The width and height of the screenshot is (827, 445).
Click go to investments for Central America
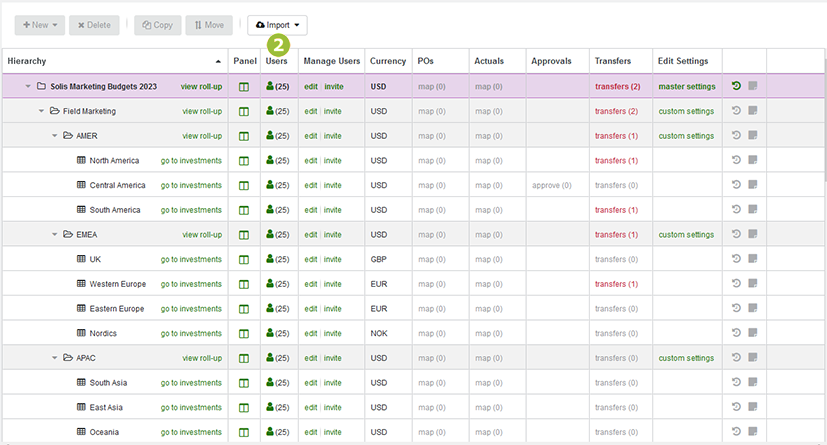pyautogui.click(x=191, y=185)
